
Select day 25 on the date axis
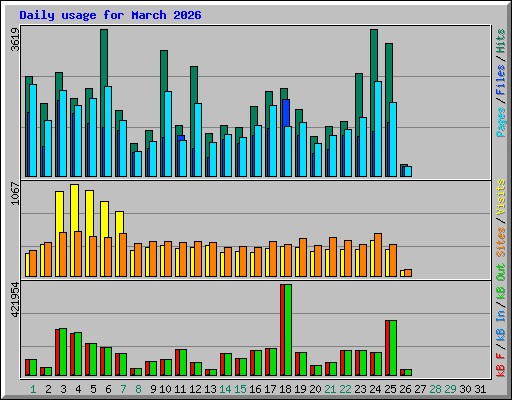(x=390, y=389)
